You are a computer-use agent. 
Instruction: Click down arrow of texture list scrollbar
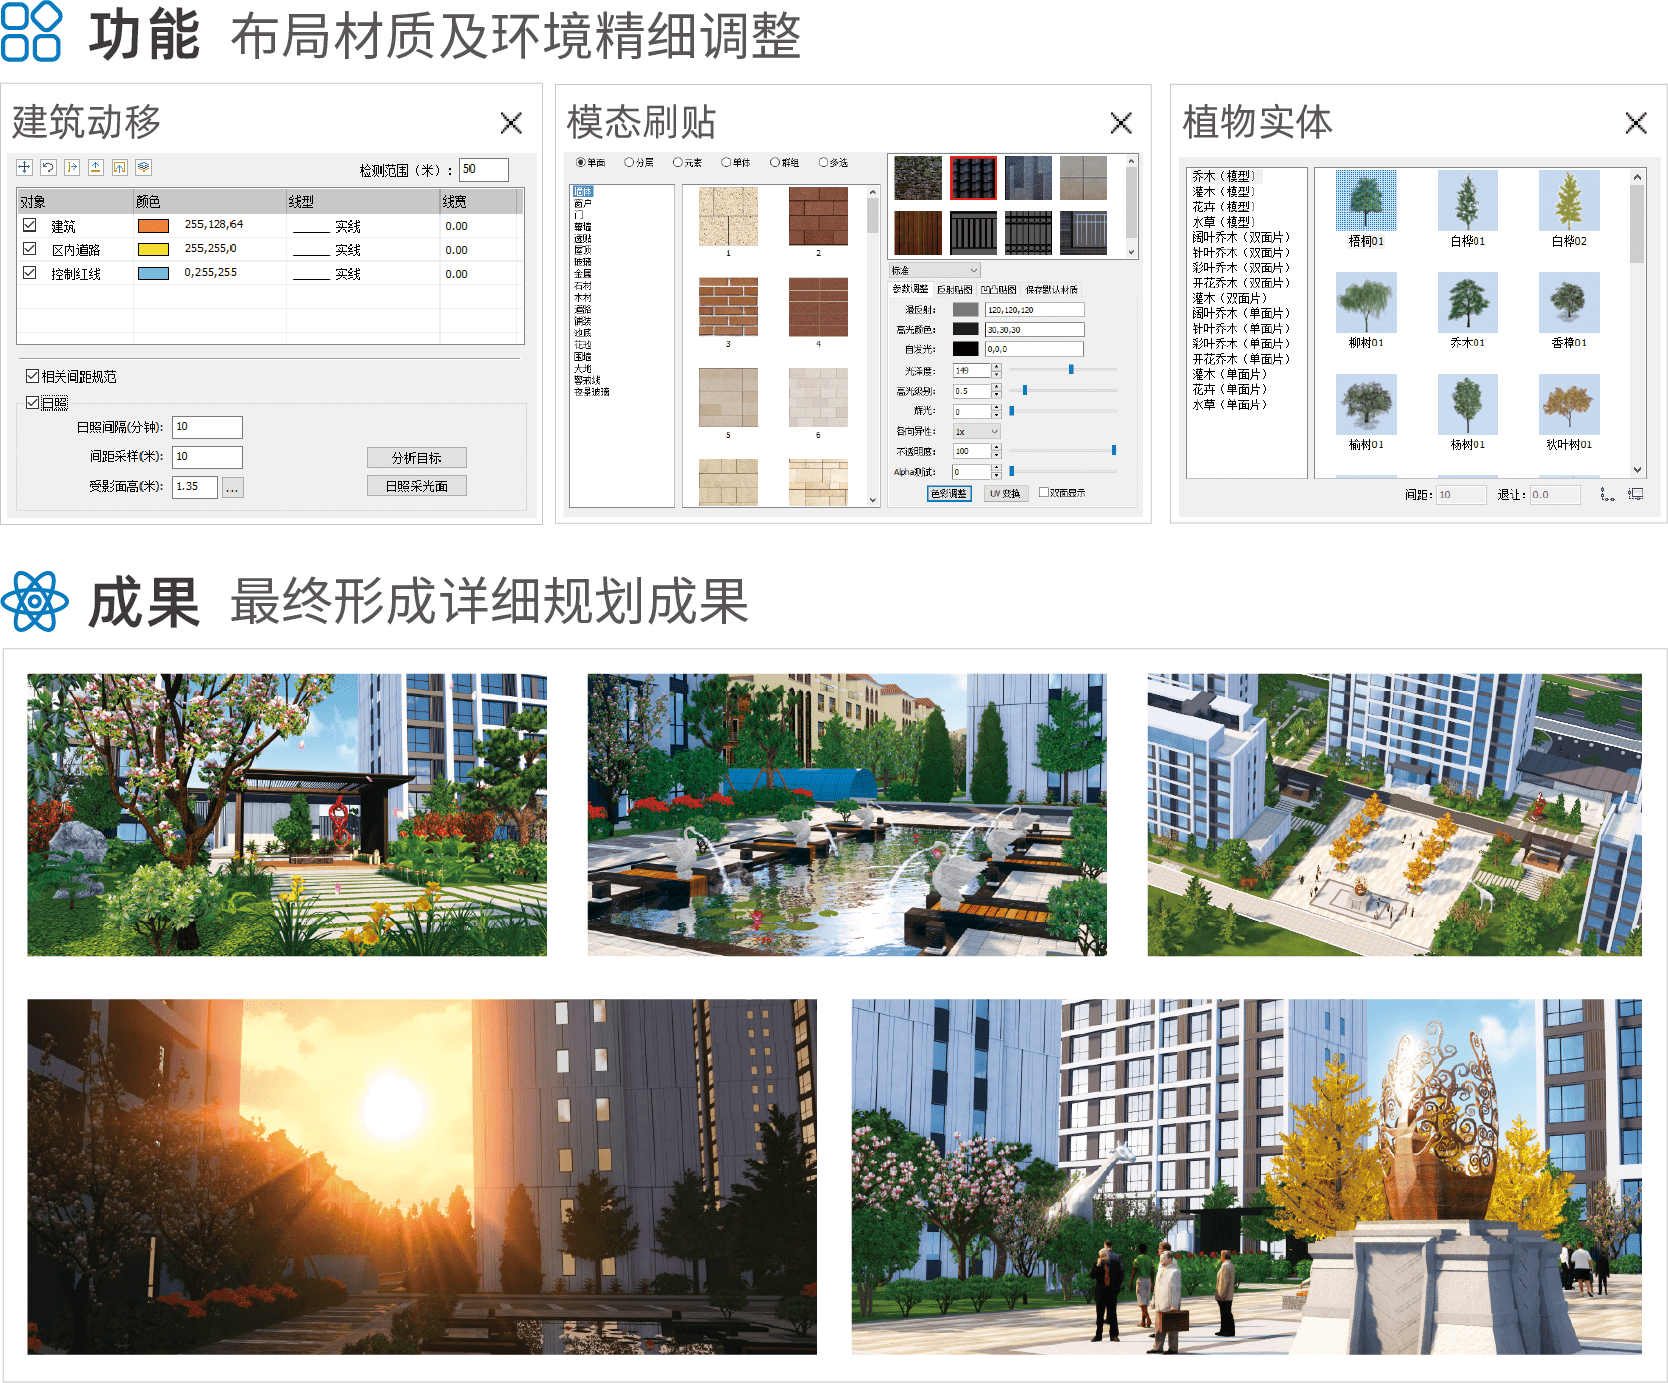tap(872, 500)
